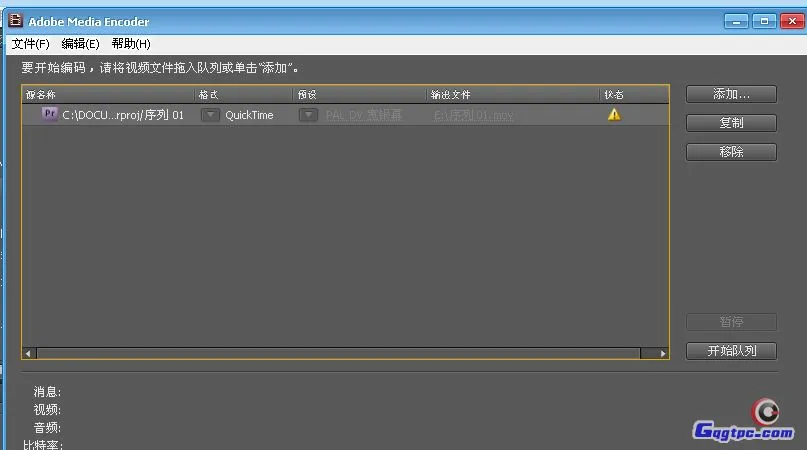807x450 pixels.
Task: Expand the preset dropdown beside PAL DV
Action: coord(309,115)
